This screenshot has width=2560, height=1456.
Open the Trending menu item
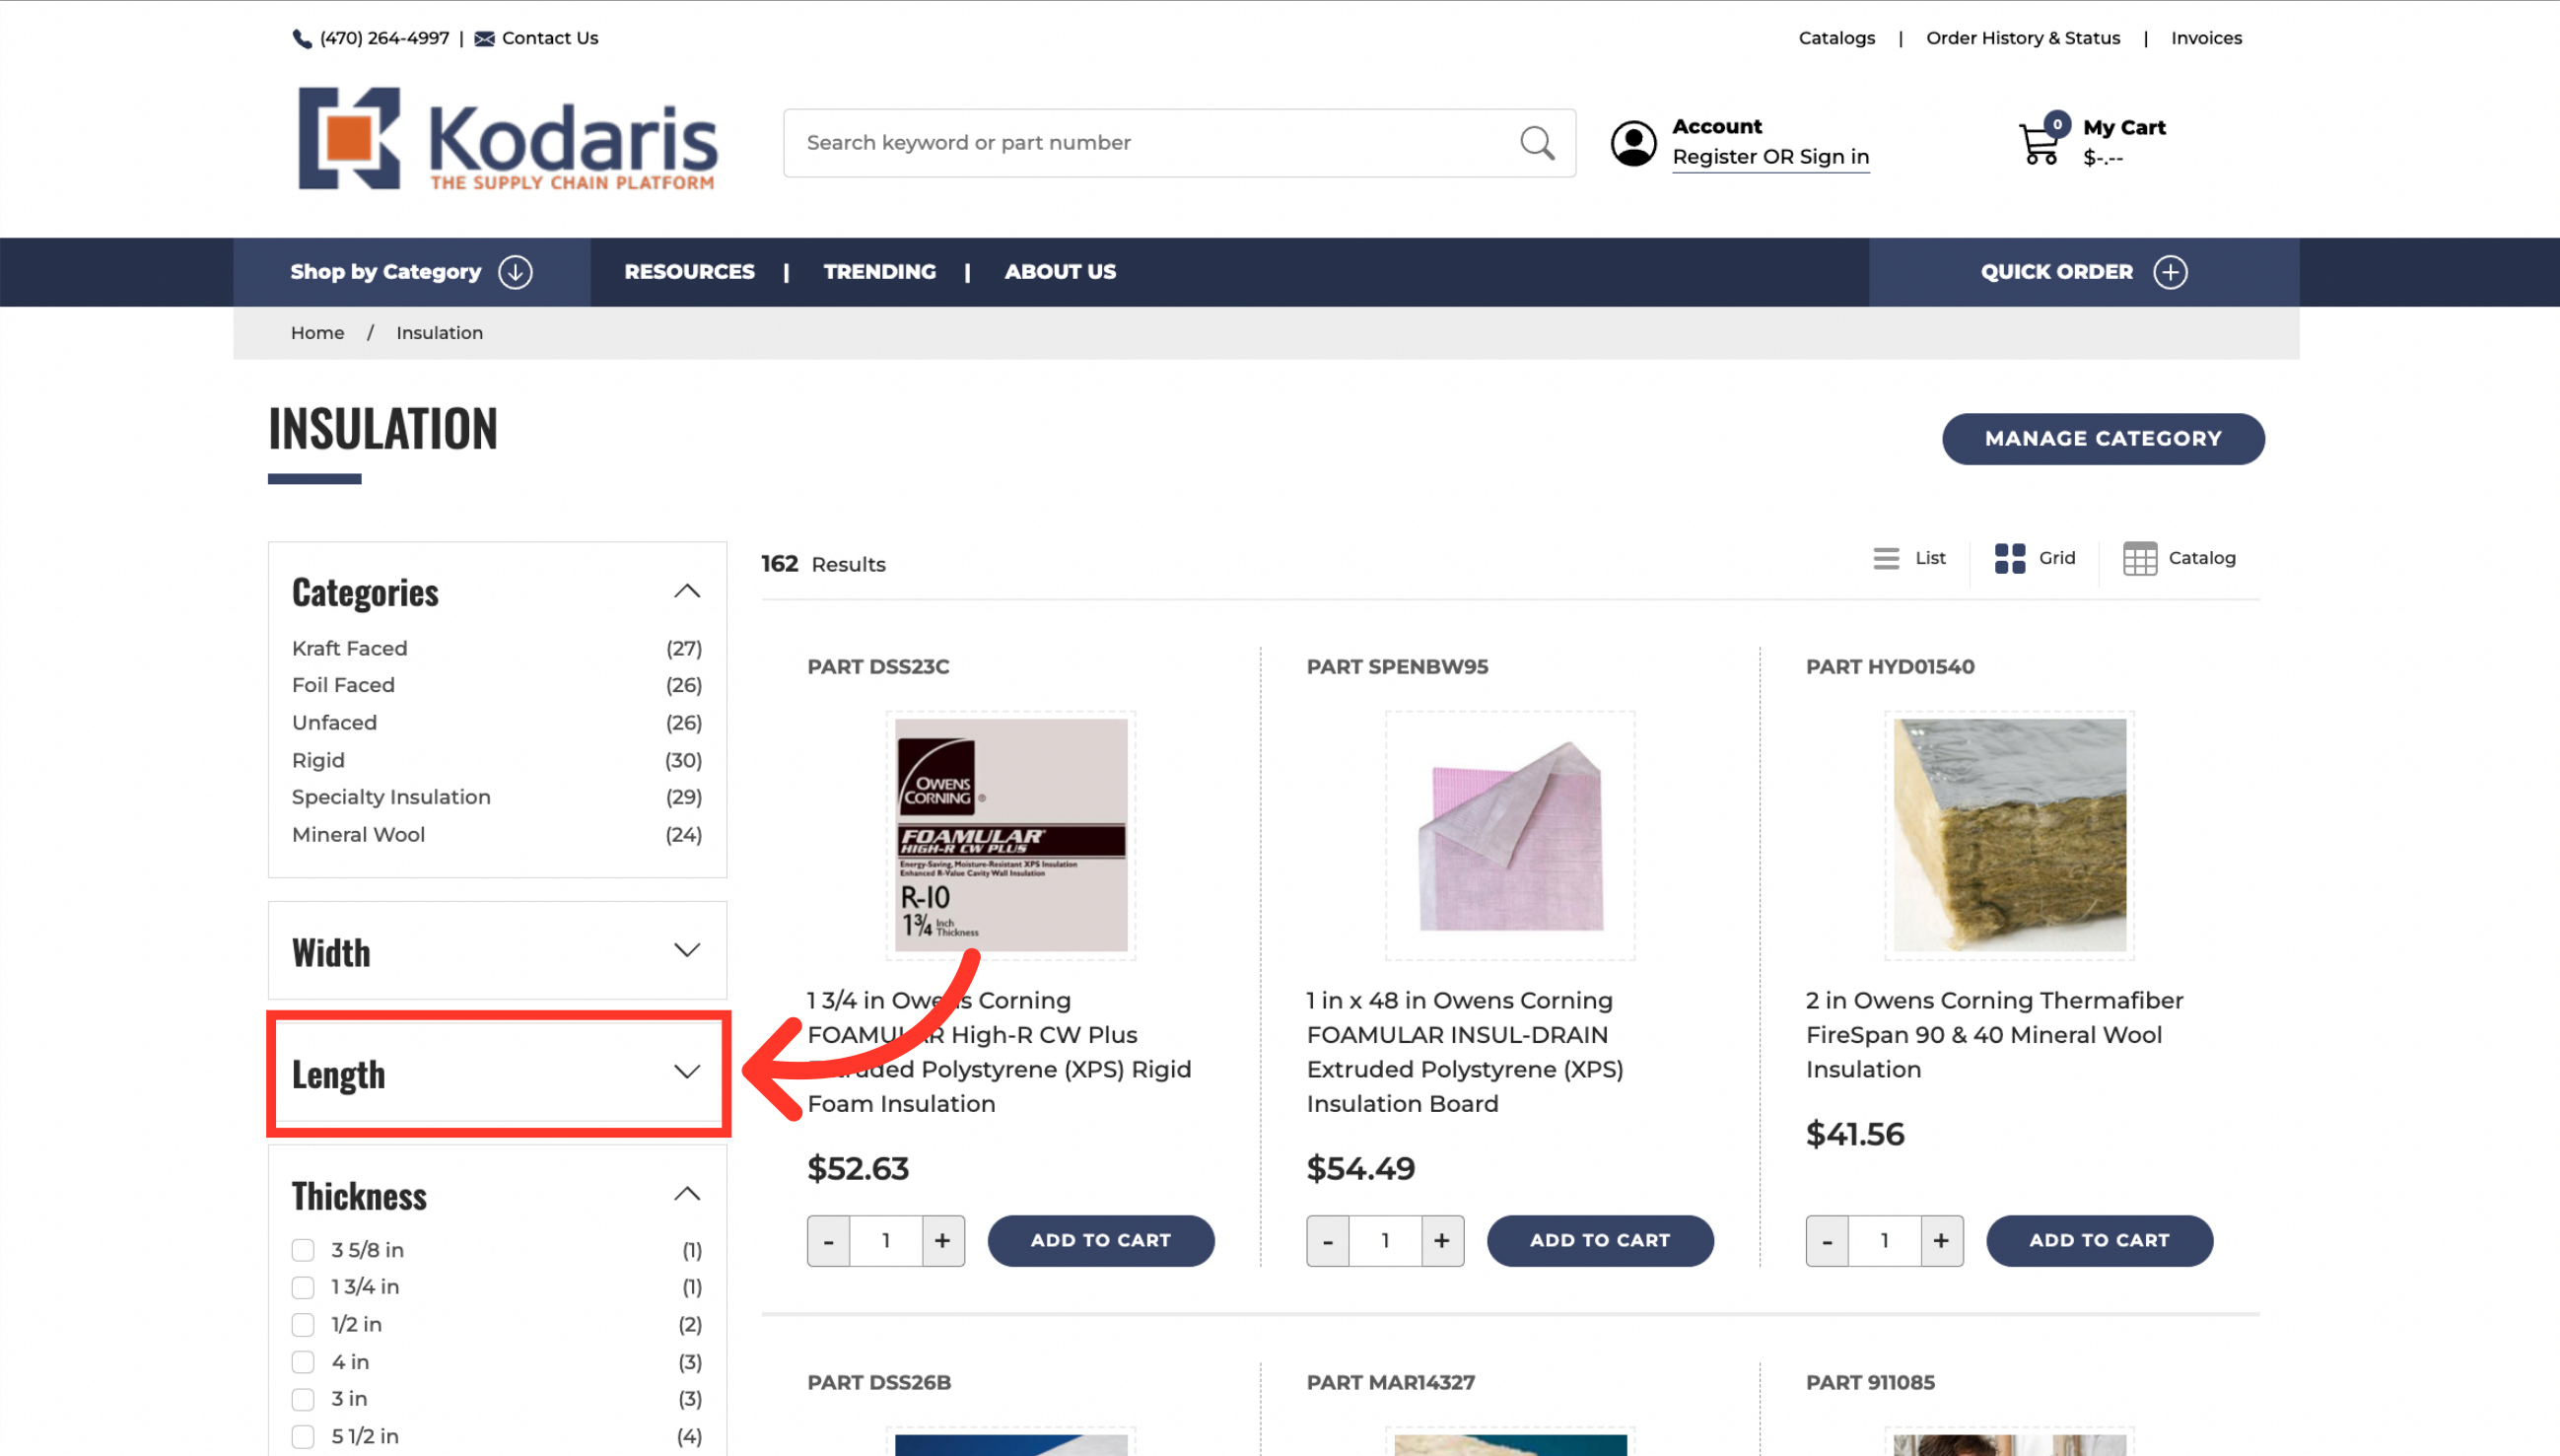tap(879, 272)
